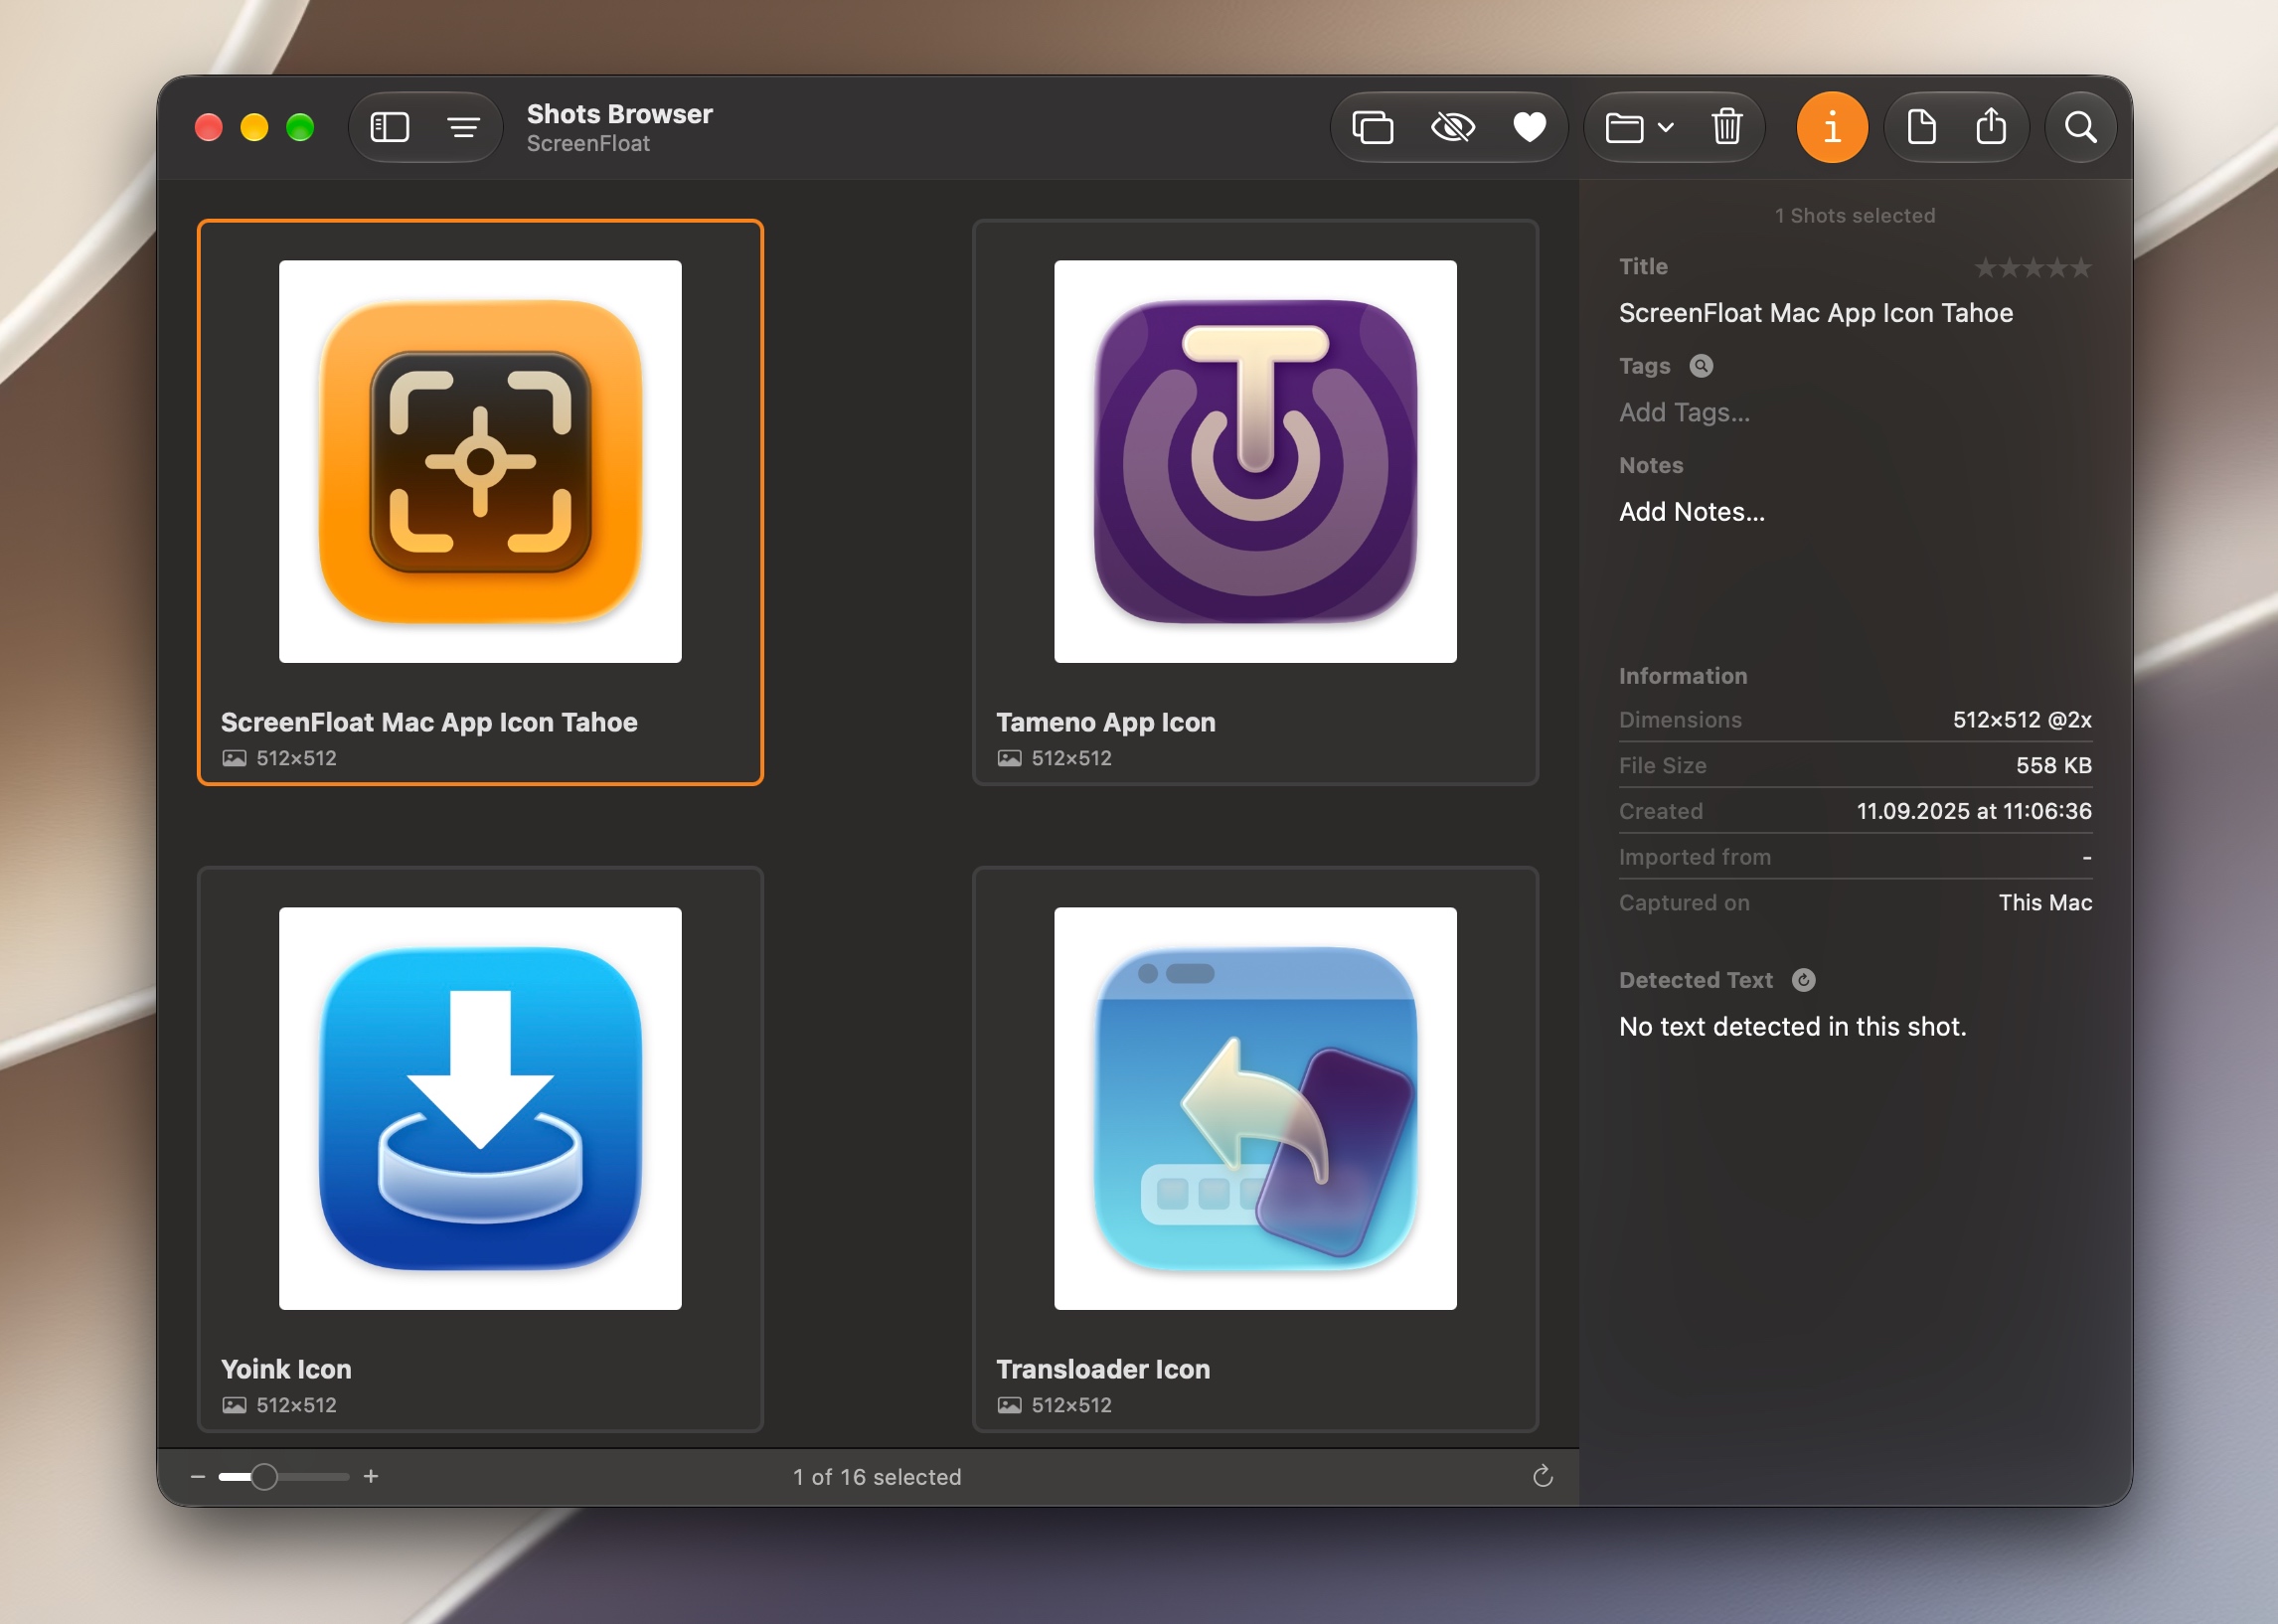2278x1624 pixels.
Task: Adjust the thumbnail size slider
Action: coord(283,1476)
